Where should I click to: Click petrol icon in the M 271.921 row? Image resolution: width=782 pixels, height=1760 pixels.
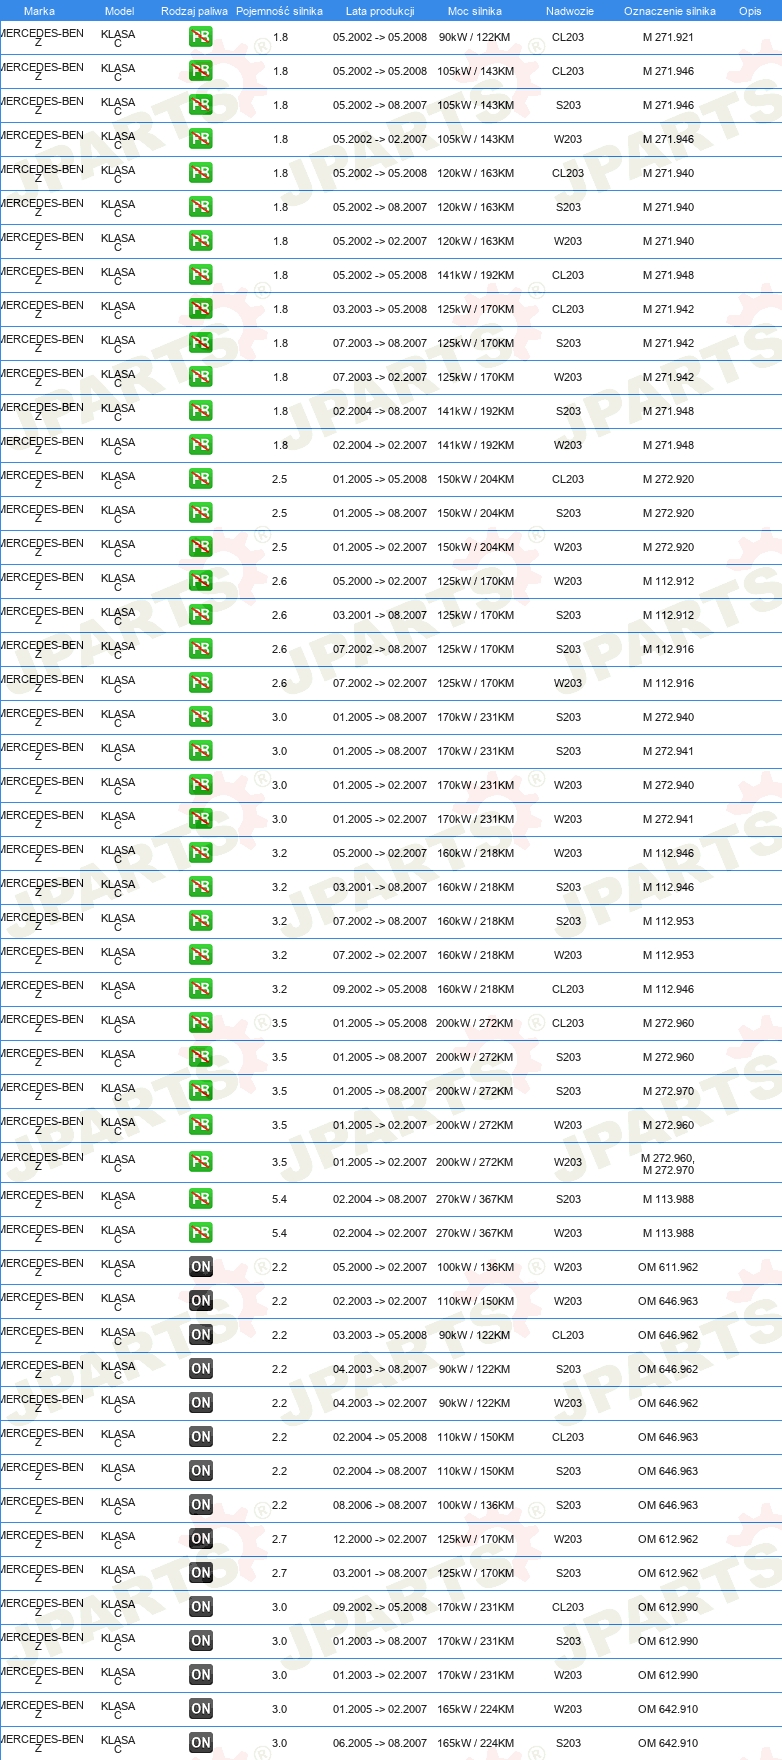tap(201, 37)
